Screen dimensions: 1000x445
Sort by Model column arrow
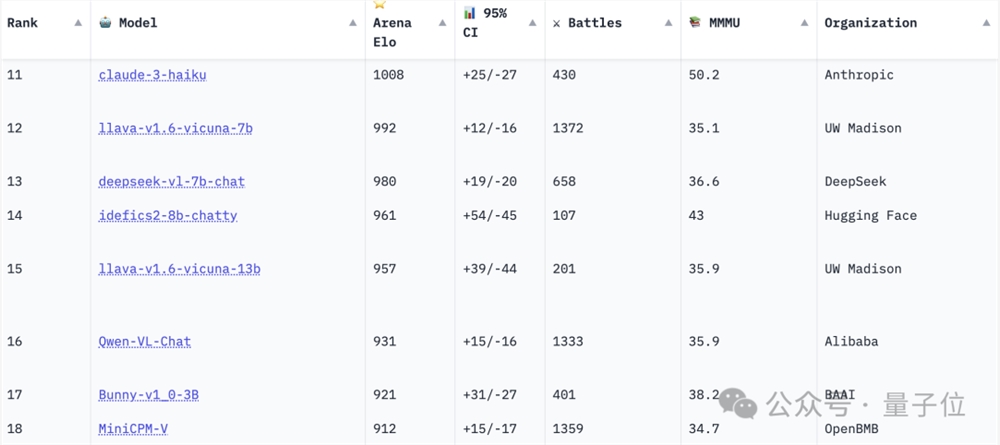click(x=353, y=23)
